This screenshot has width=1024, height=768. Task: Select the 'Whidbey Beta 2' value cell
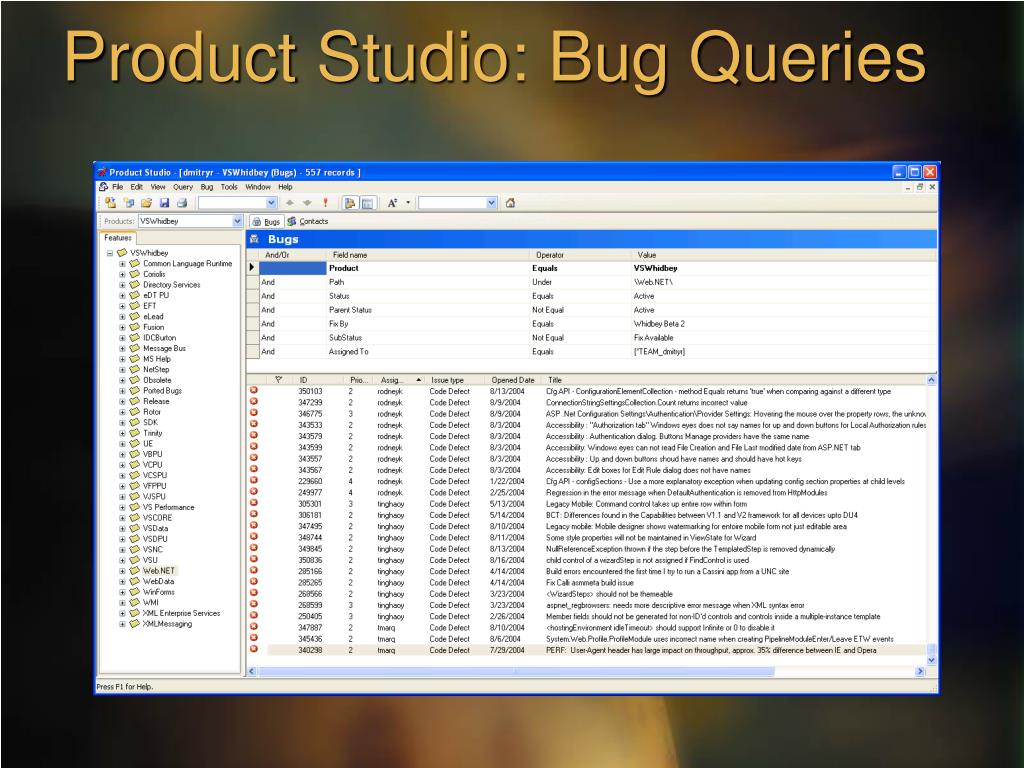coord(783,324)
